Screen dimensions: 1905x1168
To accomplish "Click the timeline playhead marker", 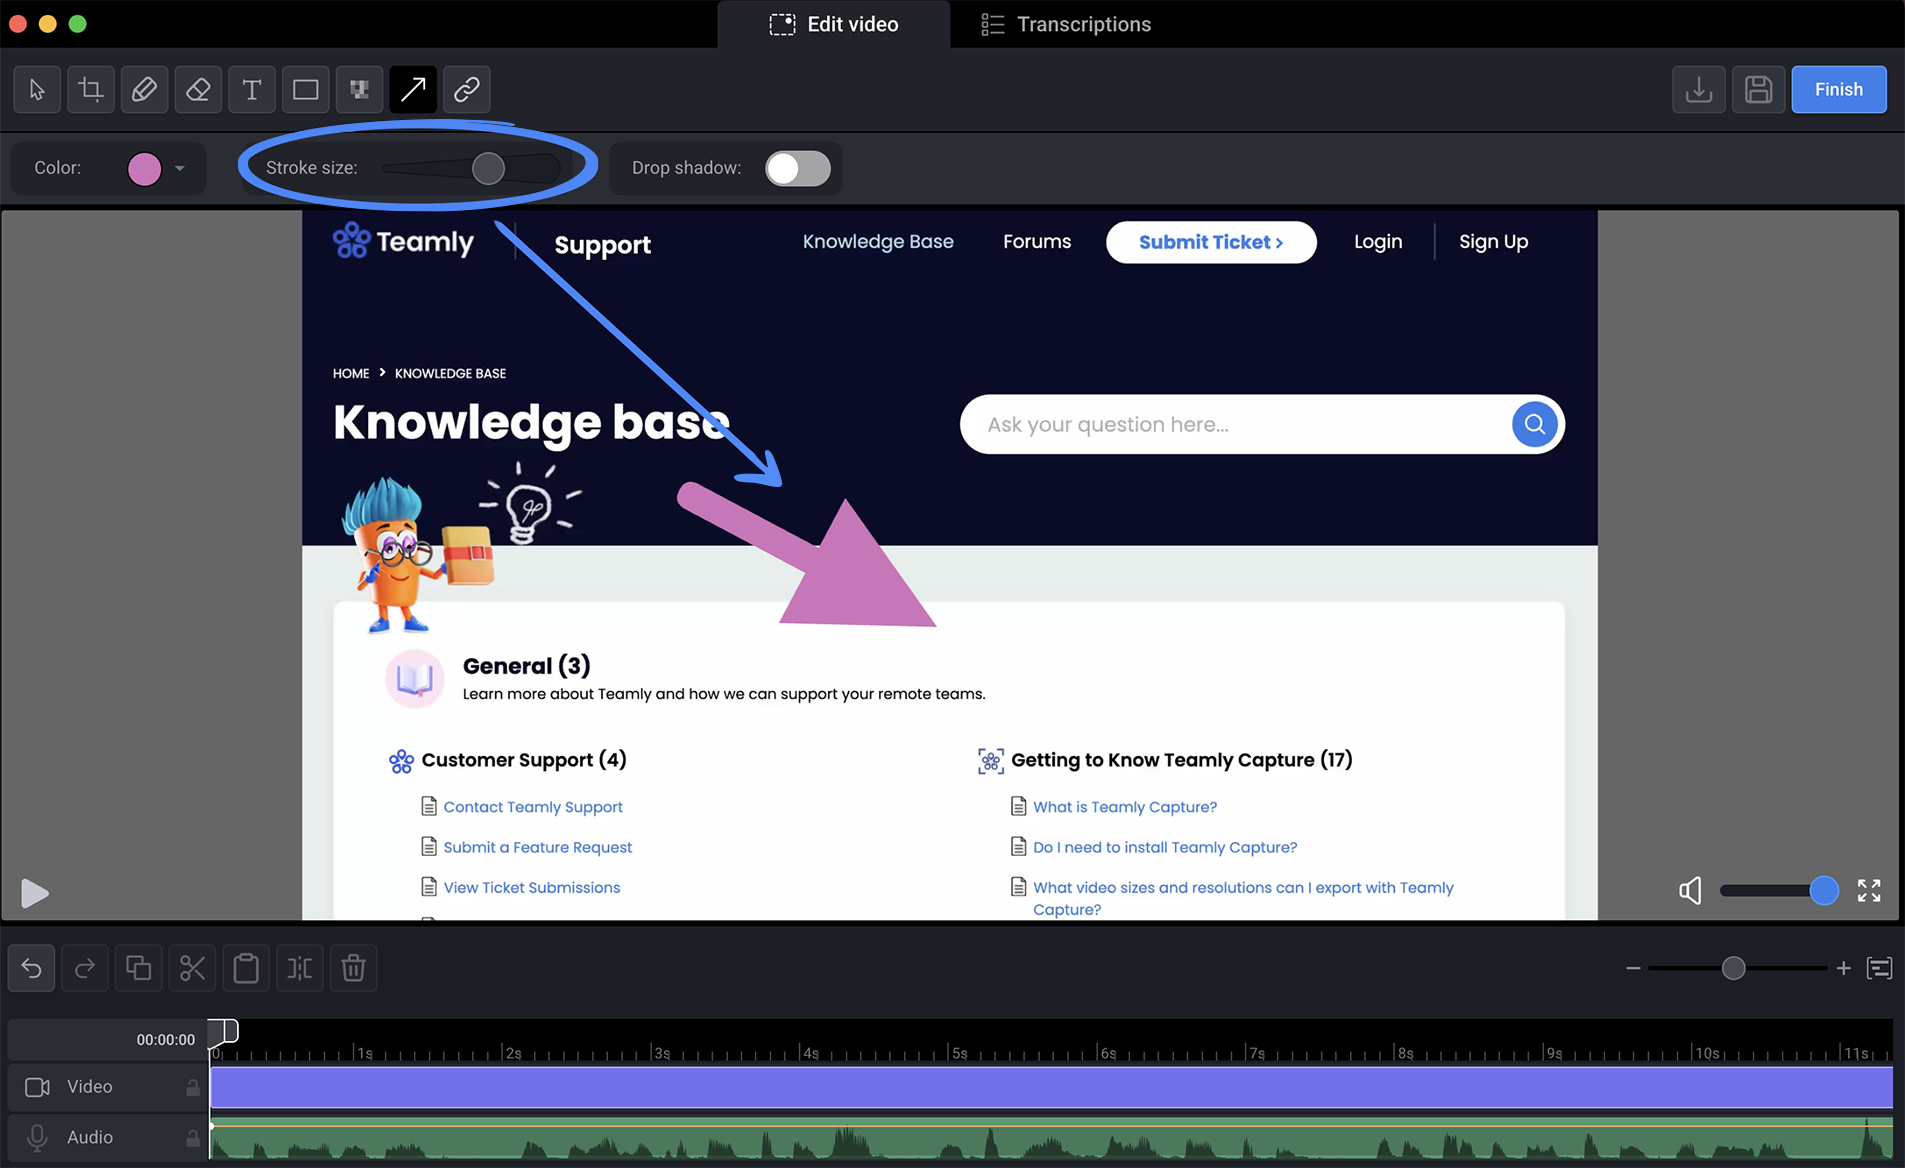I will [x=223, y=1031].
